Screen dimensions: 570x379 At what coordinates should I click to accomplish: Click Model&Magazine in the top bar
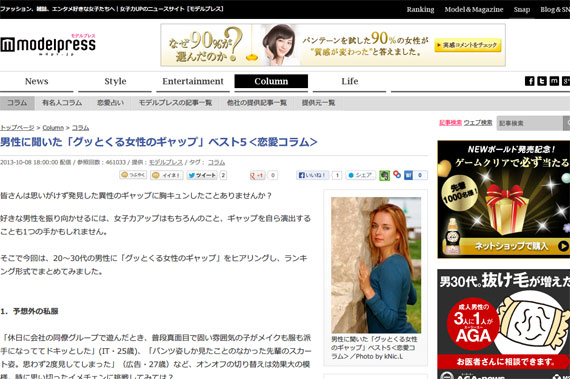474,10
